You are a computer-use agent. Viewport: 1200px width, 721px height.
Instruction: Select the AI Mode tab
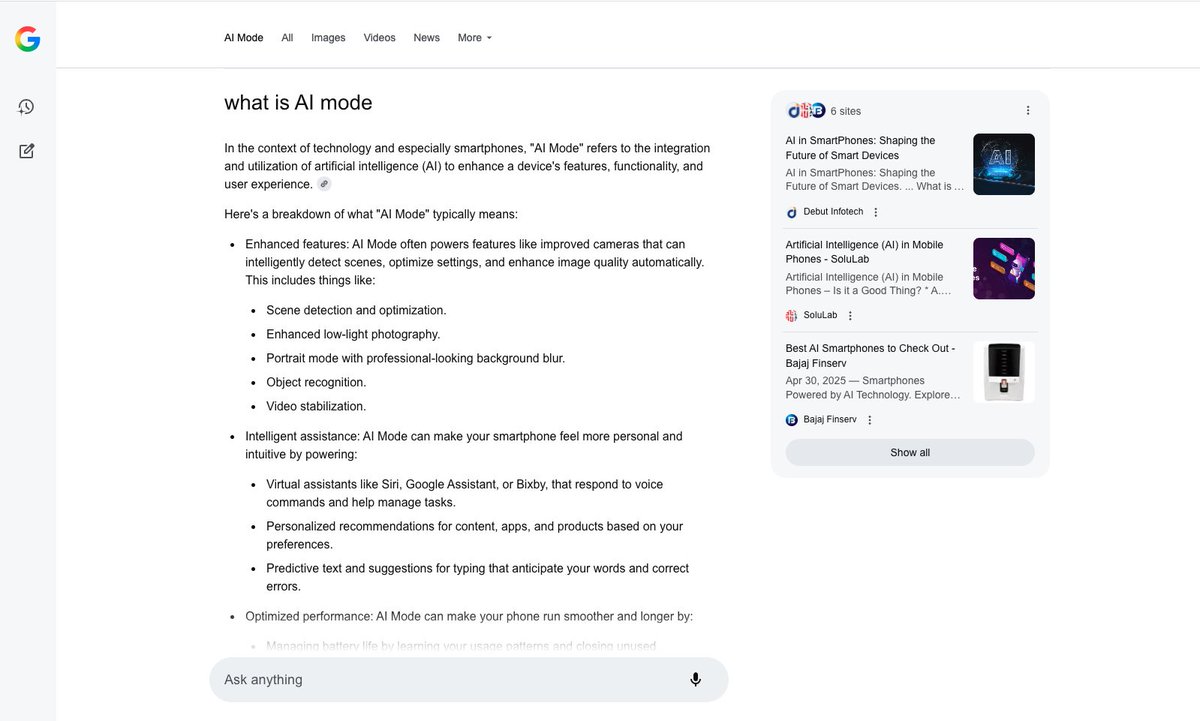244,38
